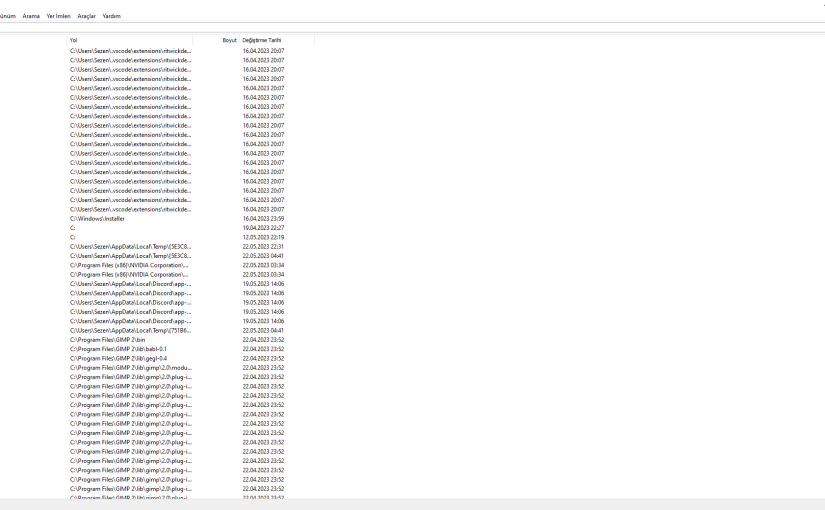Click the date 19.04.2023 22:27

click(263, 228)
